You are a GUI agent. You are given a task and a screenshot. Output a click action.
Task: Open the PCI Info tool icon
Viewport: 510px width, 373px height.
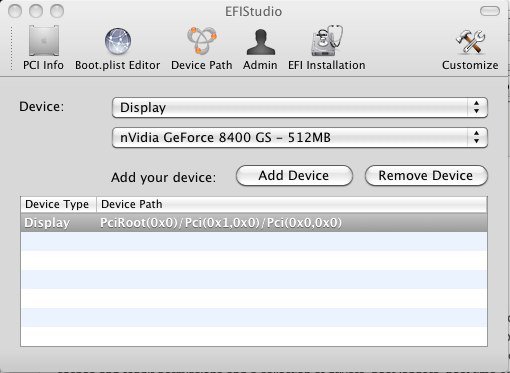[44, 41]
